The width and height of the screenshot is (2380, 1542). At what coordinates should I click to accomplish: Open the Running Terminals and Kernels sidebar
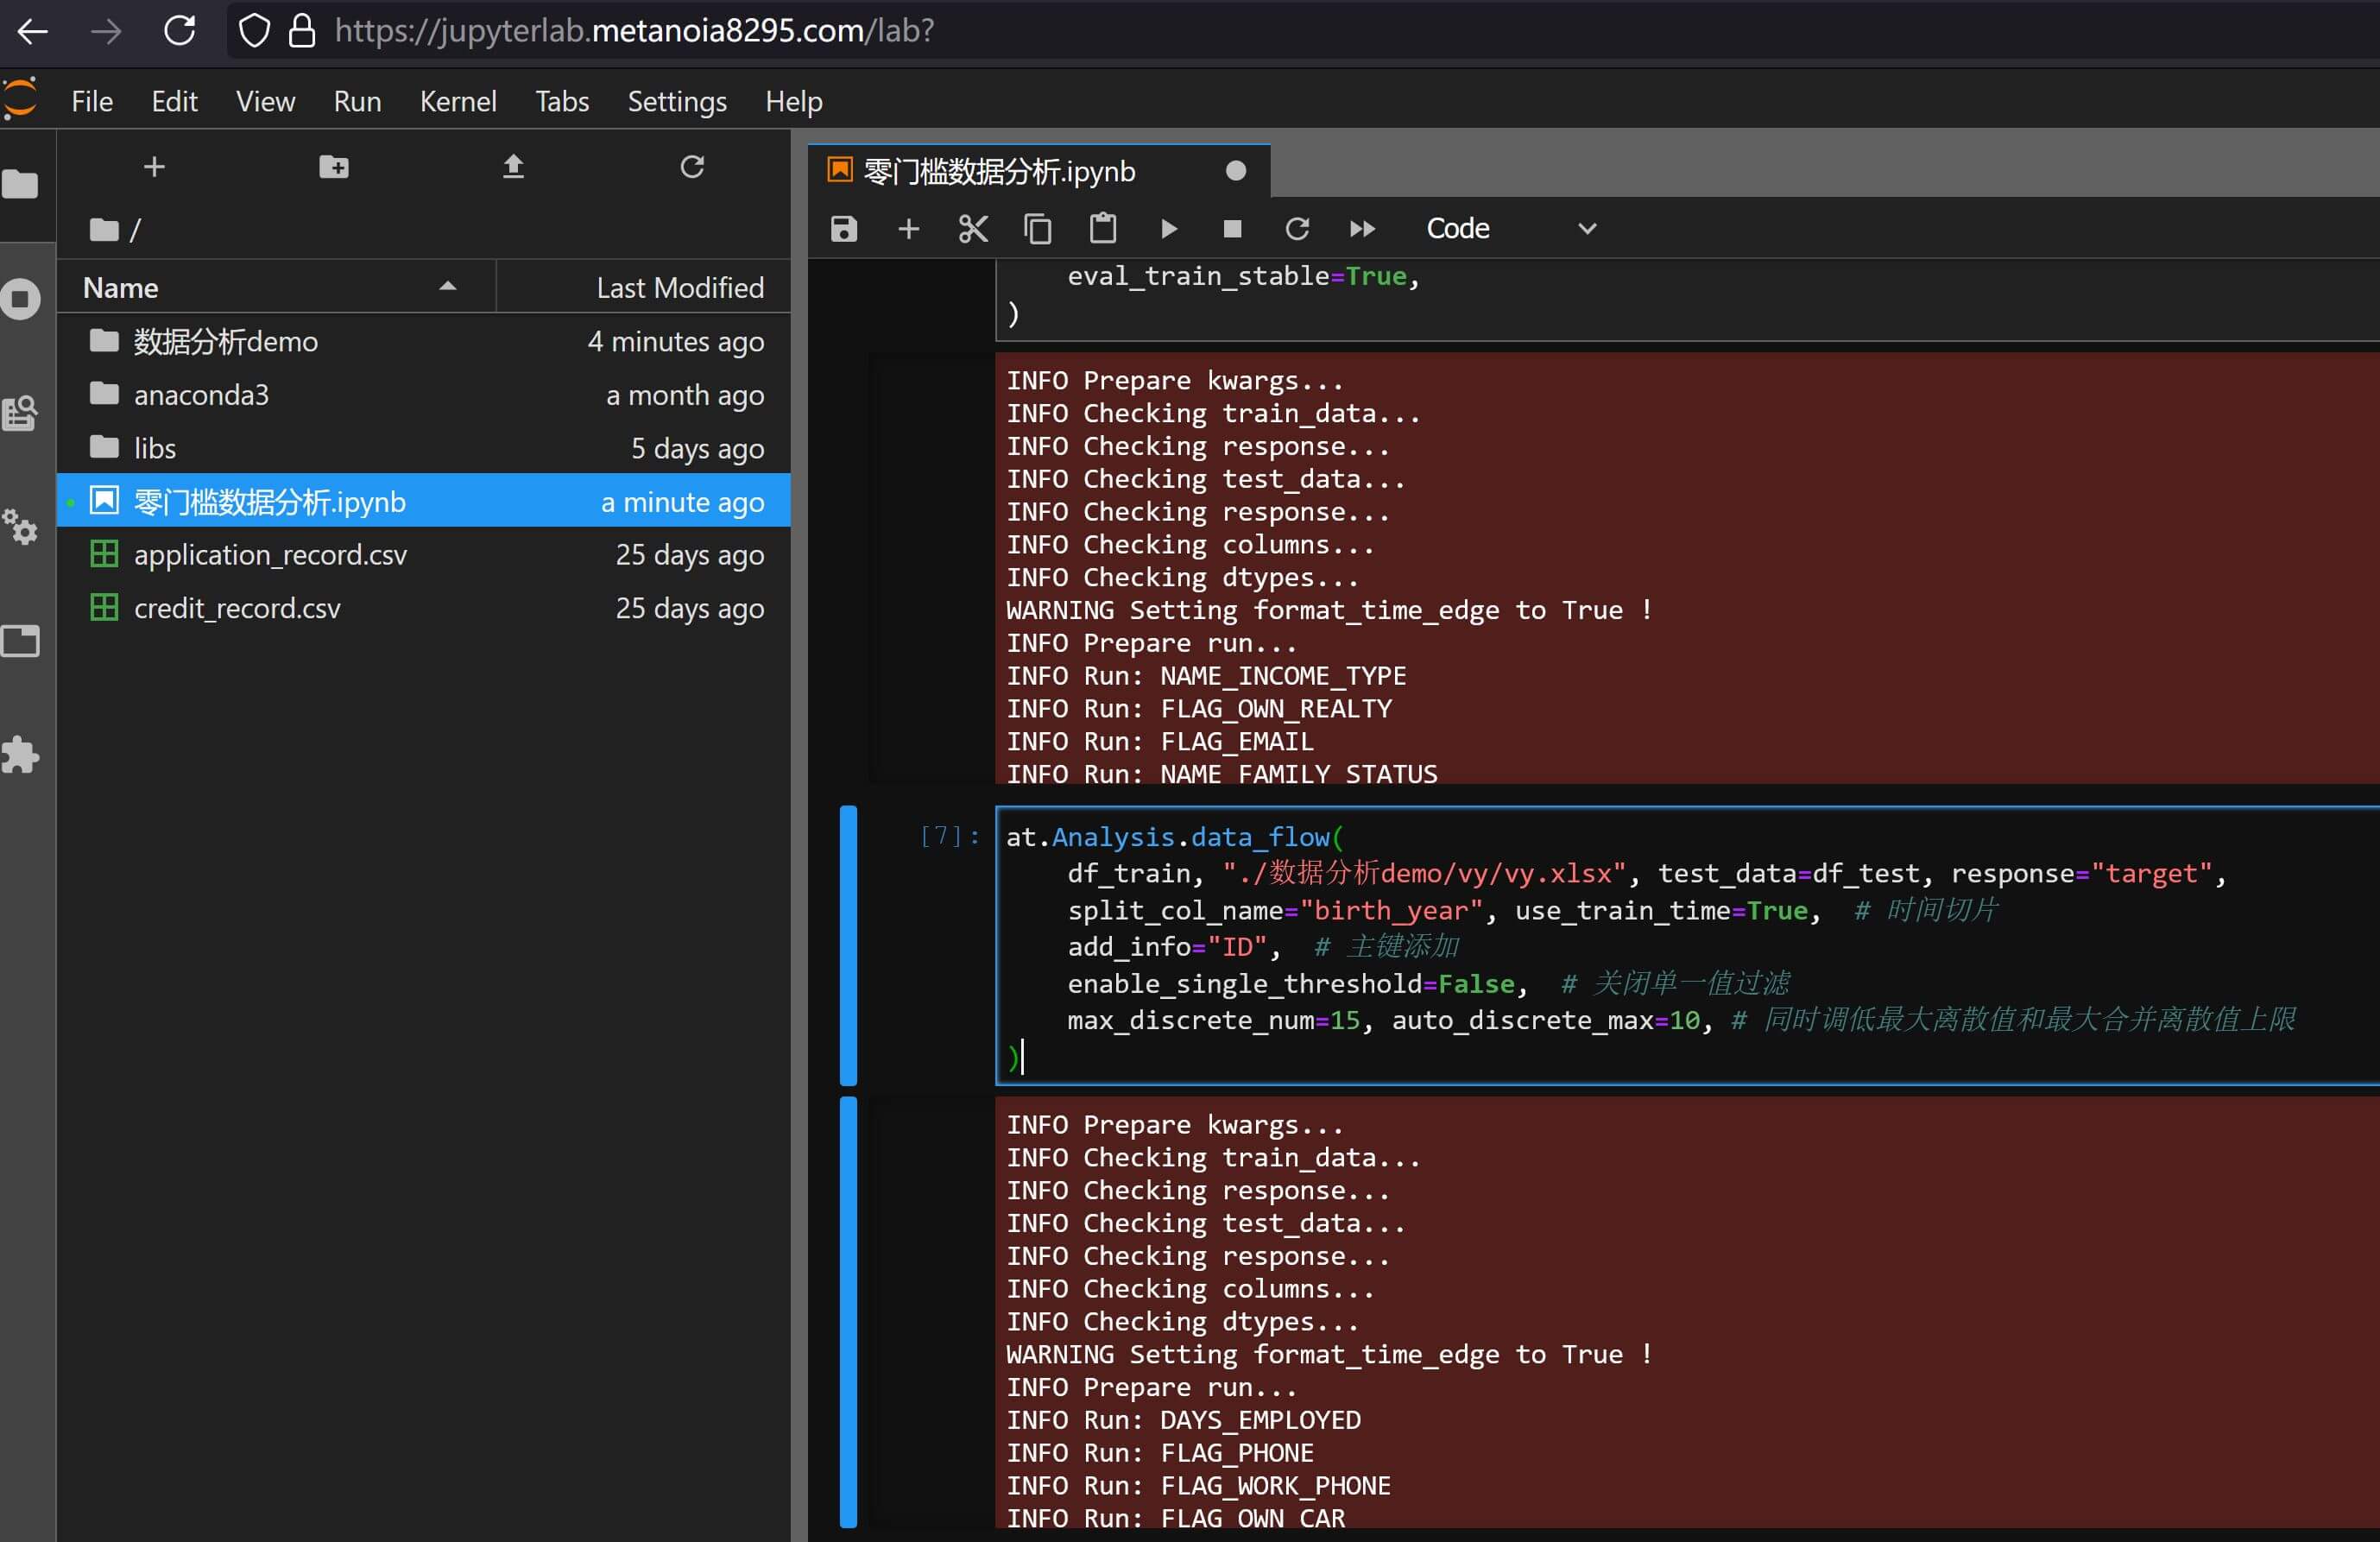pyautogui.click(x=21, y=298)
